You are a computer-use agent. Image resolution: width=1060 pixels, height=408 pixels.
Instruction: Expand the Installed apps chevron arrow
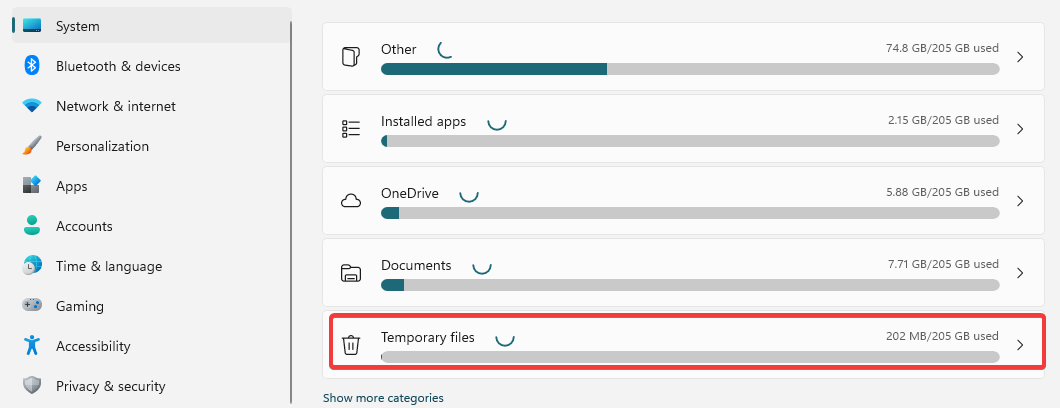1021,128
